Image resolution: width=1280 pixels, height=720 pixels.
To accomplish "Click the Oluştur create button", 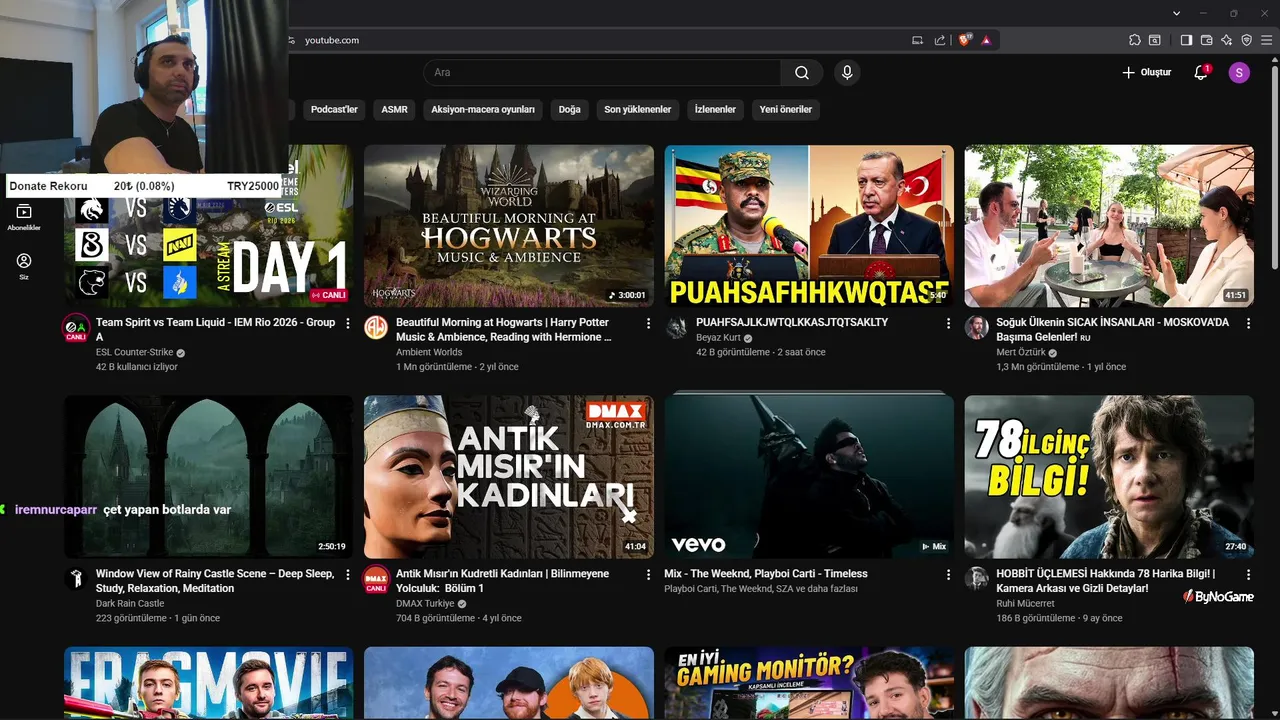I will tap(1146, 72).
